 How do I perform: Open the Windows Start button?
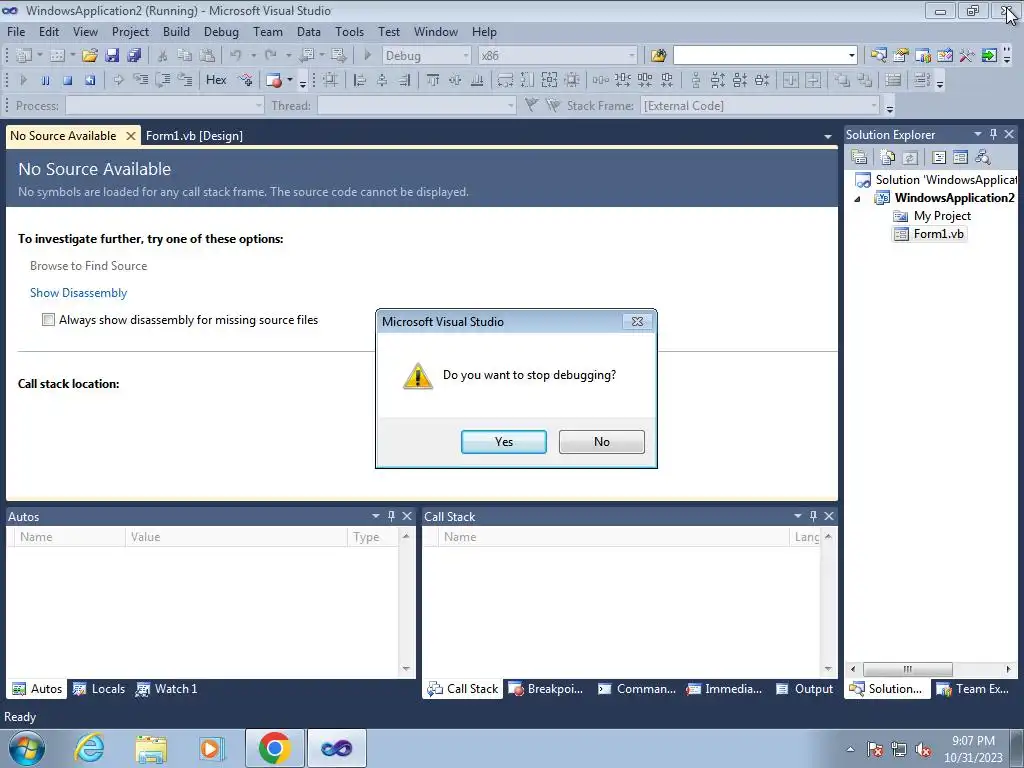point(27,748)
